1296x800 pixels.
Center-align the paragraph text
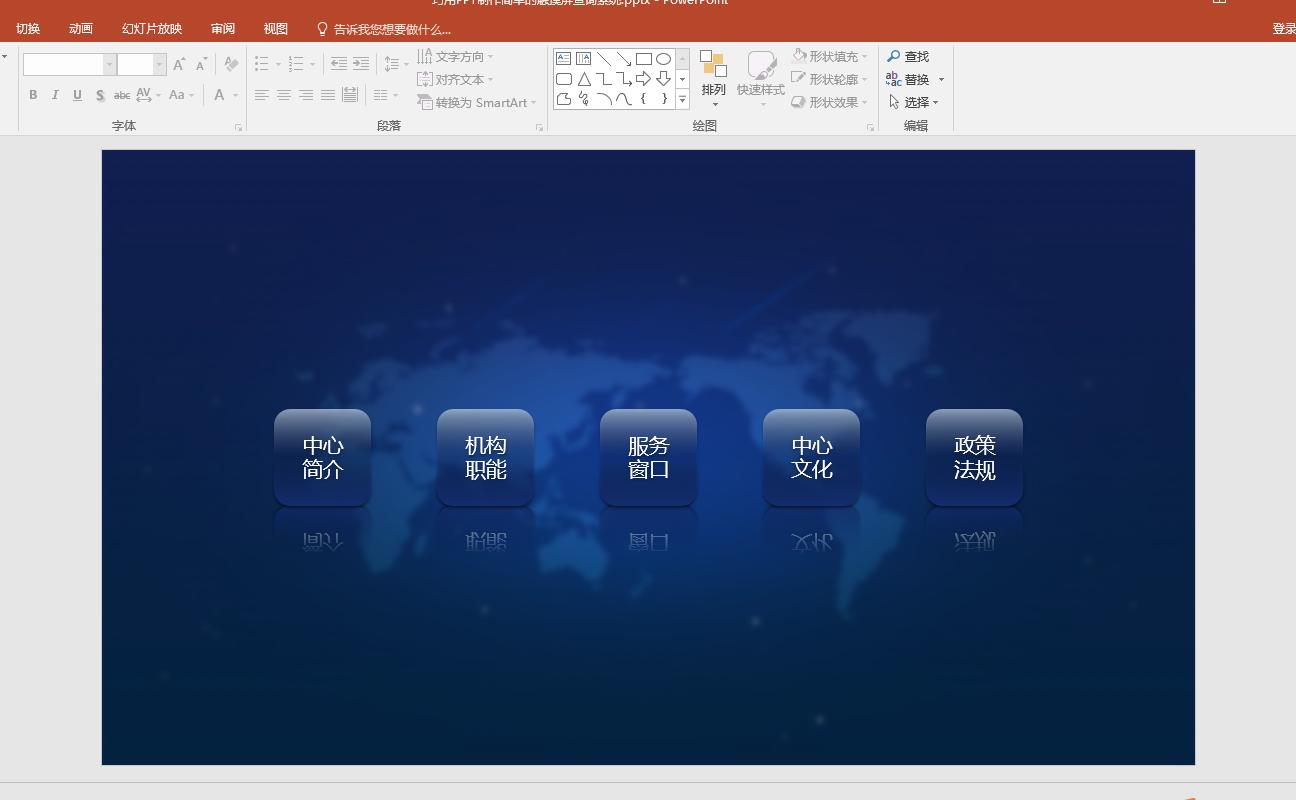(284, 95)
